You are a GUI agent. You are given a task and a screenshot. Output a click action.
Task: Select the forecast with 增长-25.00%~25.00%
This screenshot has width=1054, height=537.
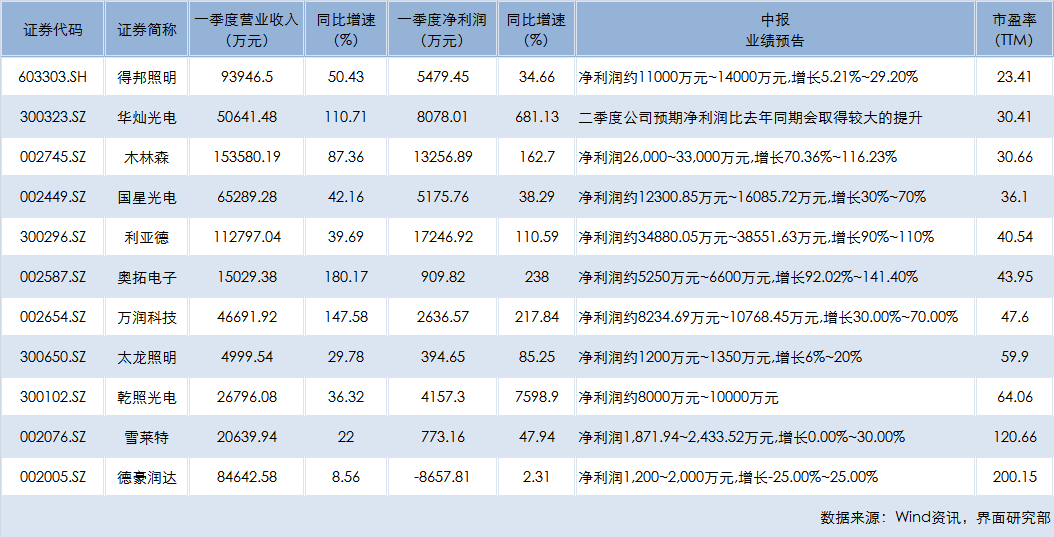(x=728, y=477)
